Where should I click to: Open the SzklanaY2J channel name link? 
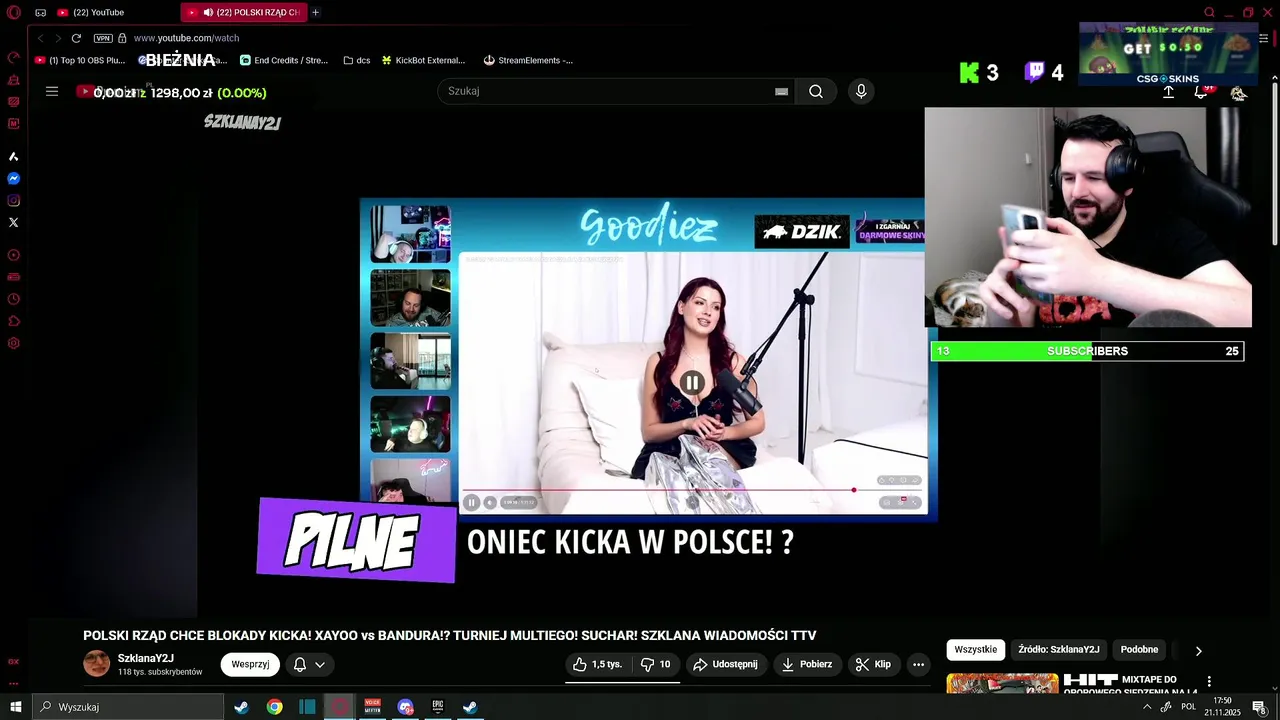[x=146, y=658]
